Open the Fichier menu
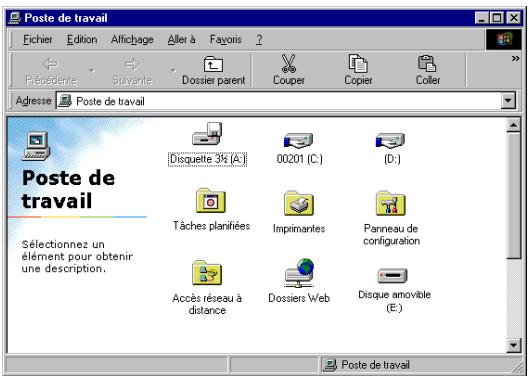Screen dimensions: 529x376 (x=37, y=39)
